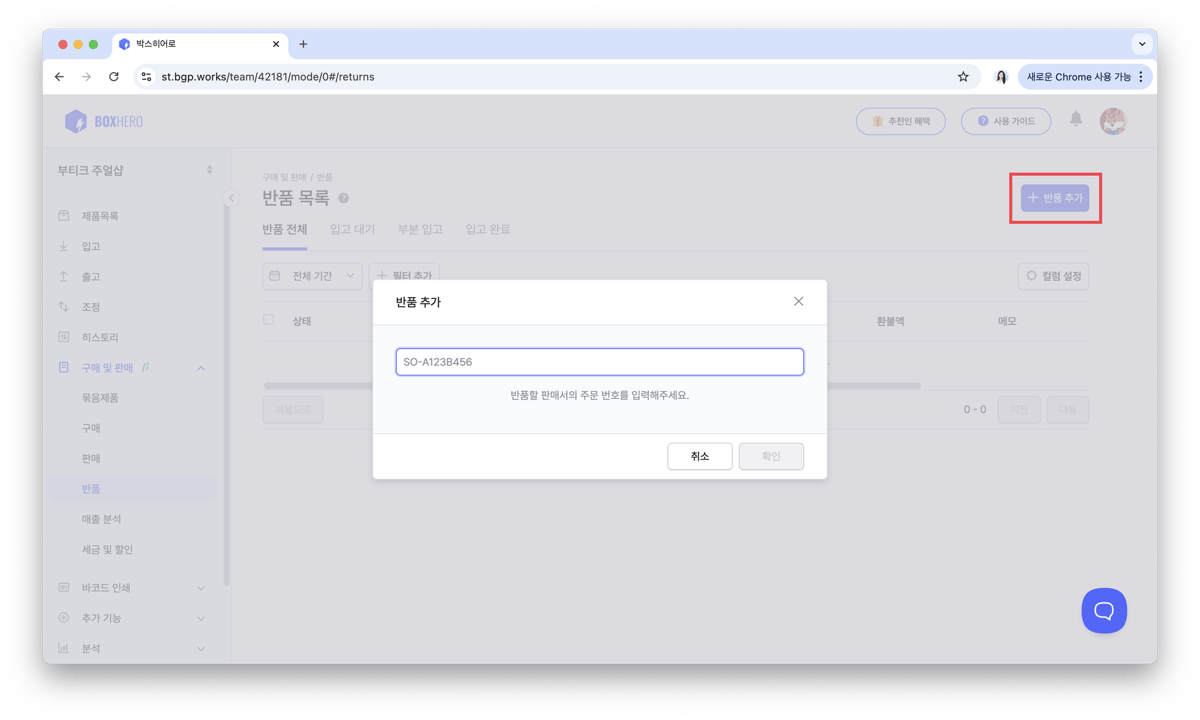The width and height of the screenshot is (1200, 720).
Task: Click the user profile avatar in header
Action: [x=1112, y=121]
